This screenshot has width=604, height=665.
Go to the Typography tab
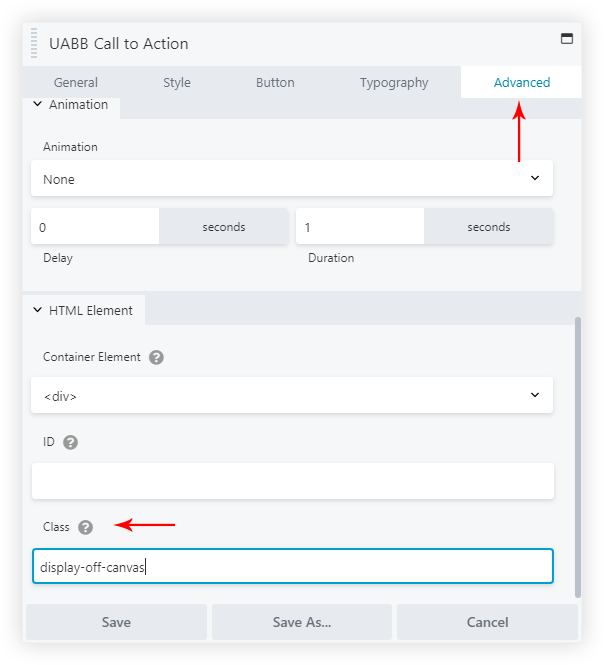394,83
